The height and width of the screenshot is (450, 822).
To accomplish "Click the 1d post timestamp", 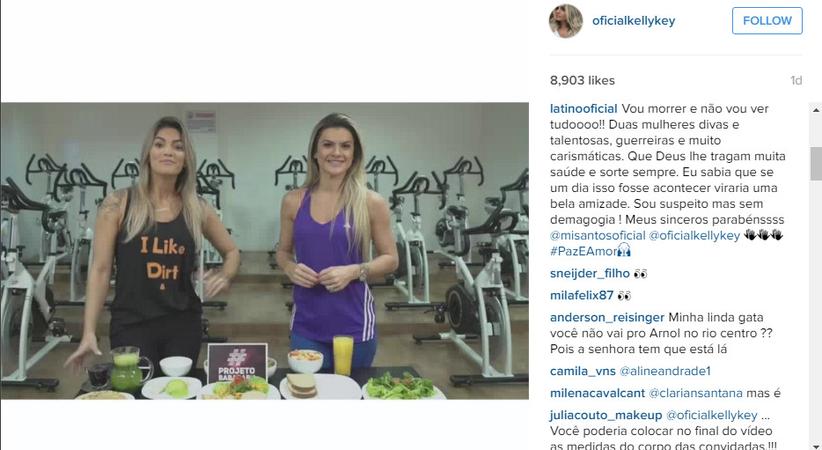I will click(x=796, y=80).
